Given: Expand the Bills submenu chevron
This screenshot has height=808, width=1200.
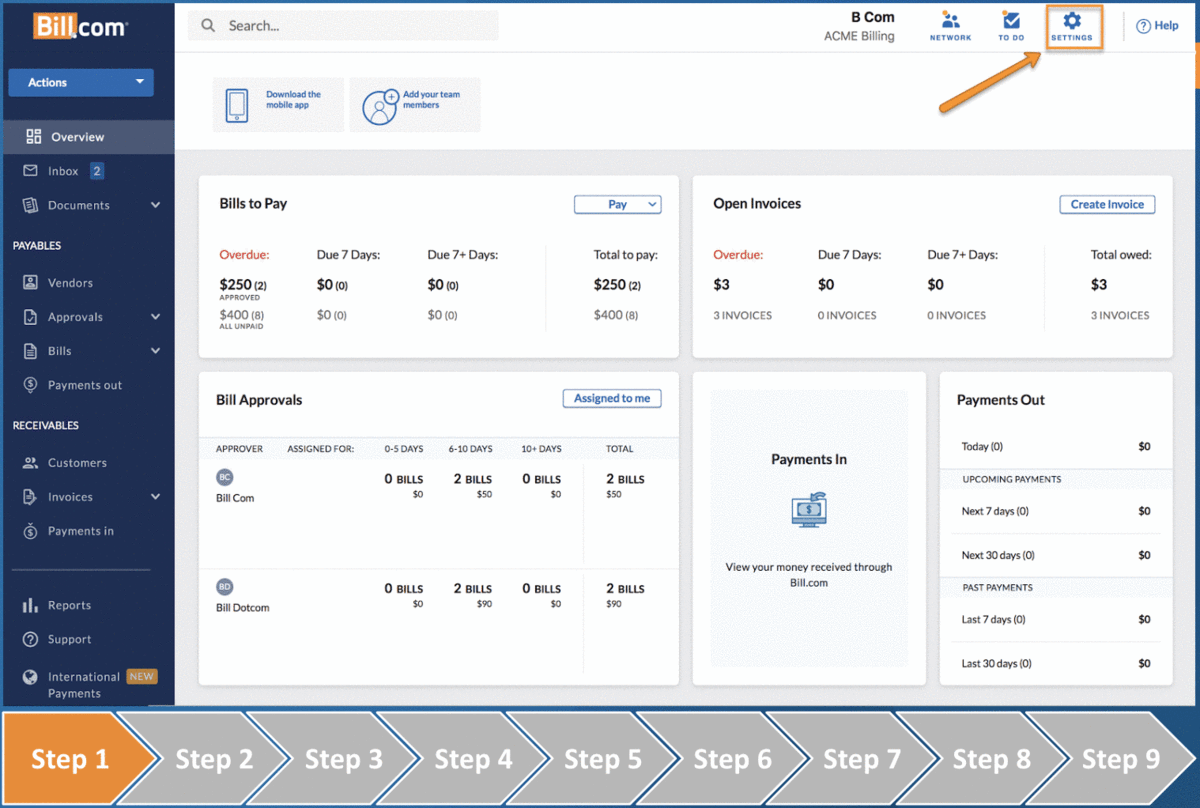Looking at the screenshot, I should (x=155, y=351).
